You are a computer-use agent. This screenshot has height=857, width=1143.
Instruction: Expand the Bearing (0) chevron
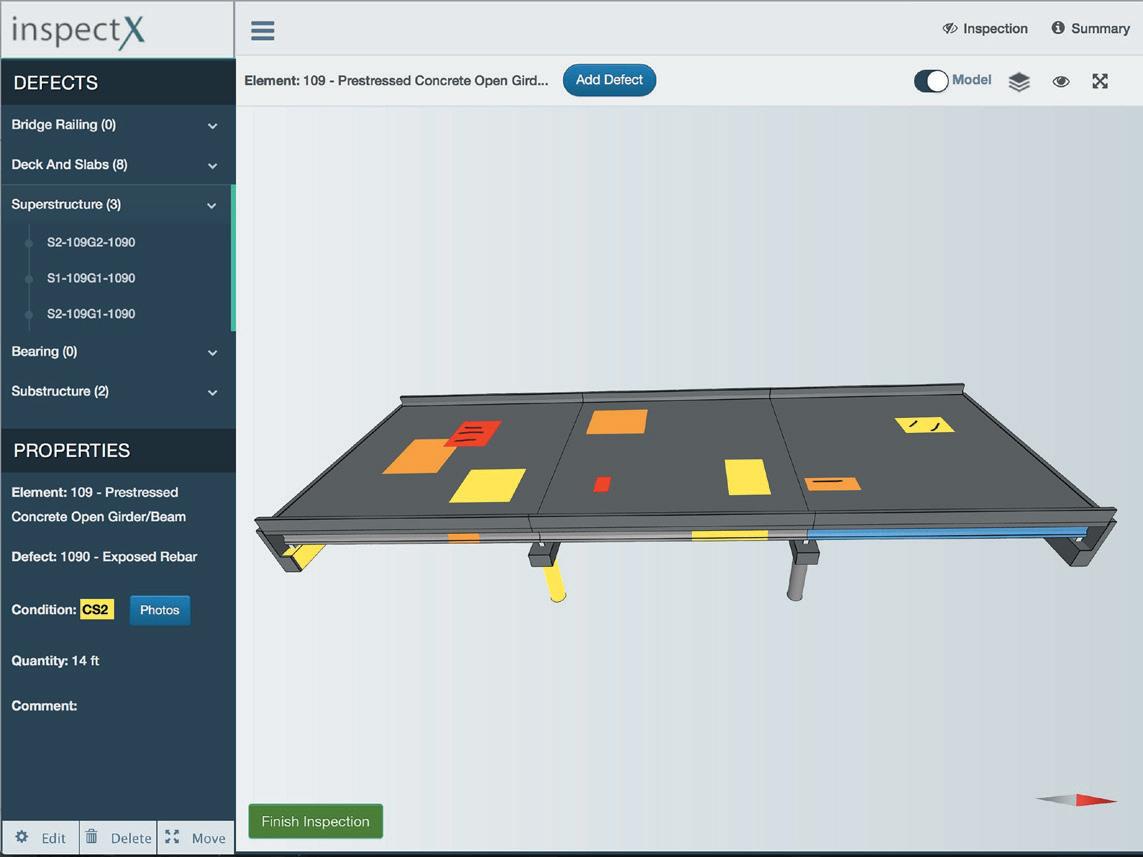coord(212,353)
